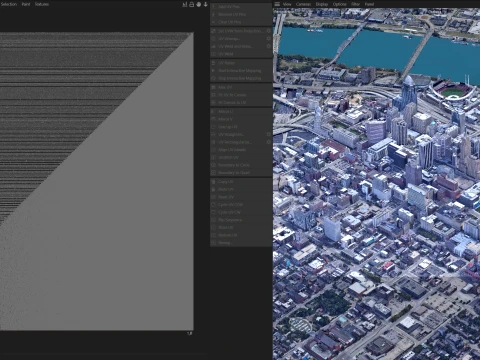Viewport: 480px width, 360px height.
Task: Open UV Weld and Relax options gear
Action: [x=269, y=46]
